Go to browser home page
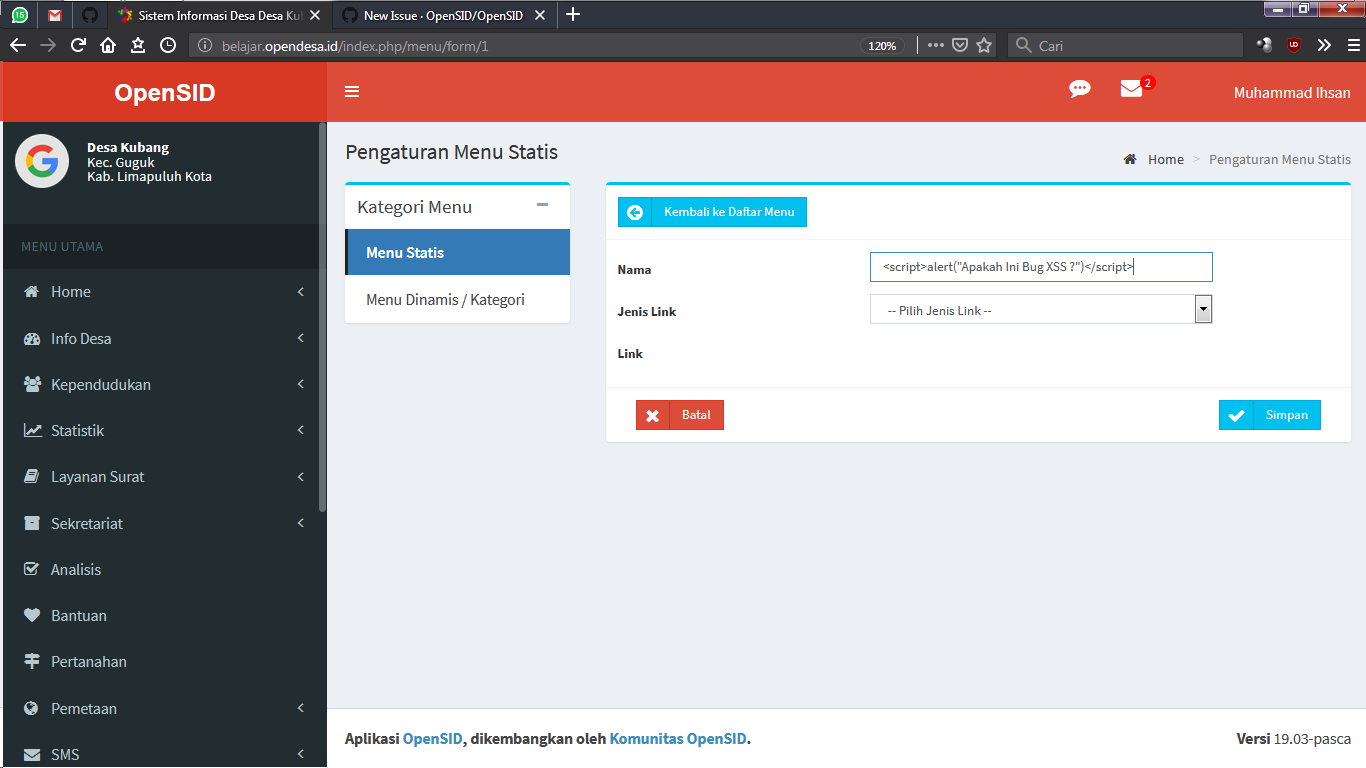The width and height of the screenshot is (1366, 768). tap(108, 45)
